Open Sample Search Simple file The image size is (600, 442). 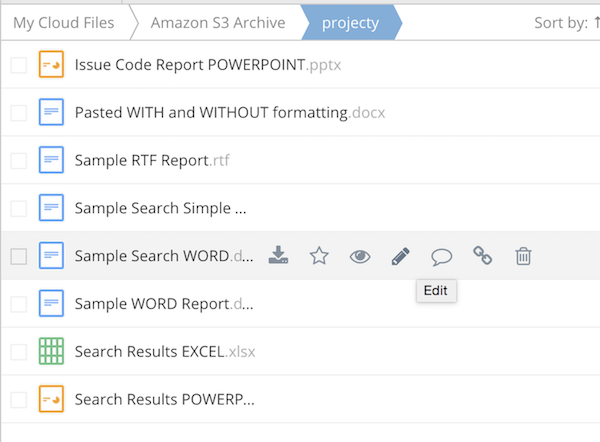(160, 209)
